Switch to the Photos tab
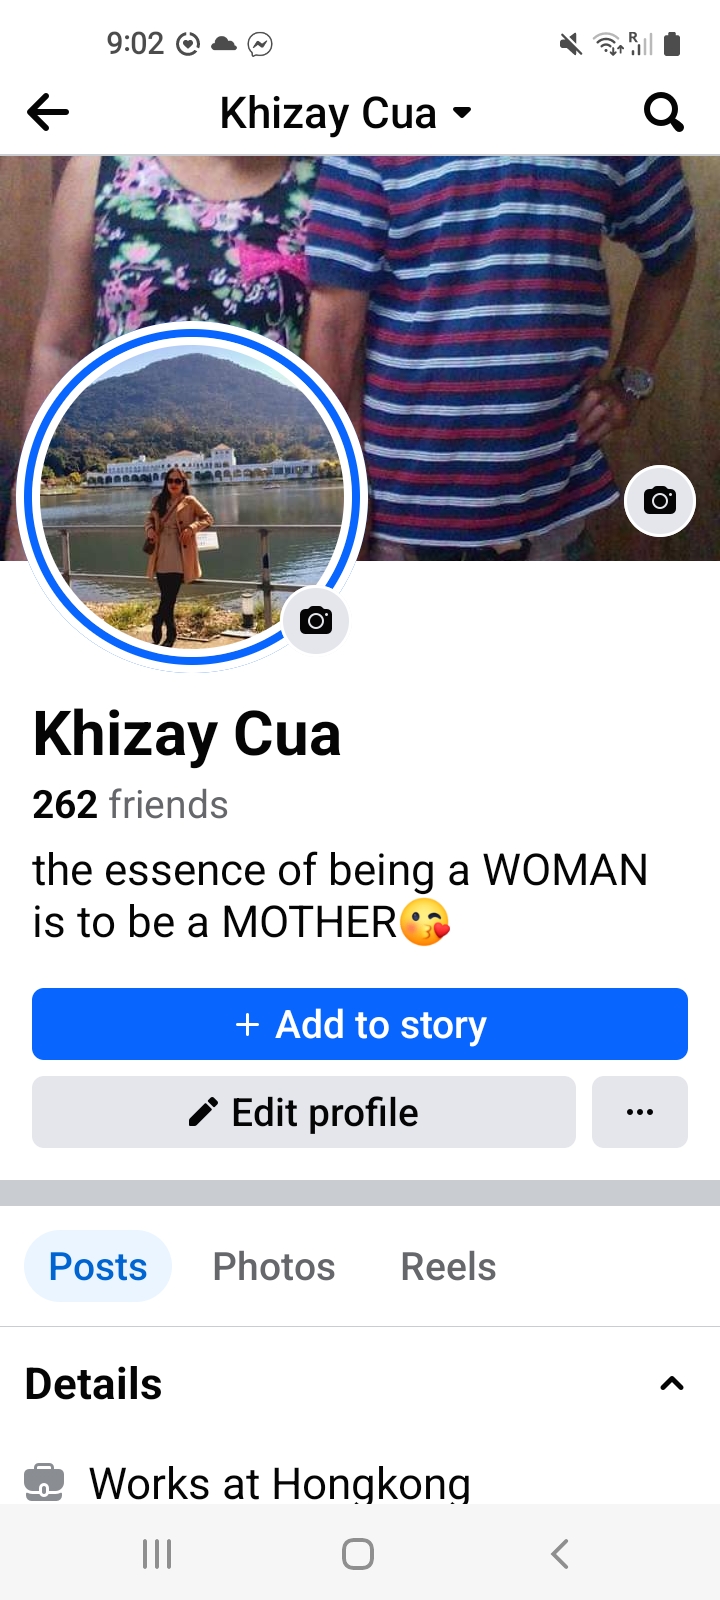This screenshot has height=1600, width=720. tap(274, 1266)
